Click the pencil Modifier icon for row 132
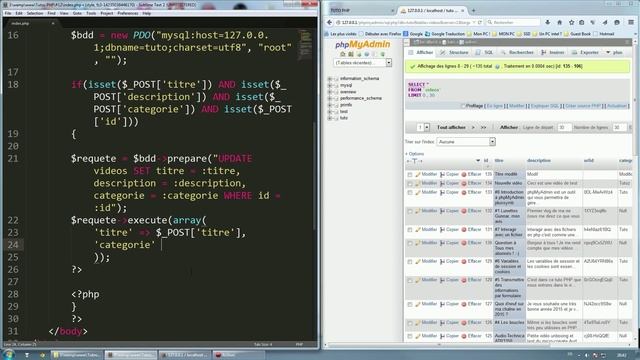640x360 pixels. [418, 211]
